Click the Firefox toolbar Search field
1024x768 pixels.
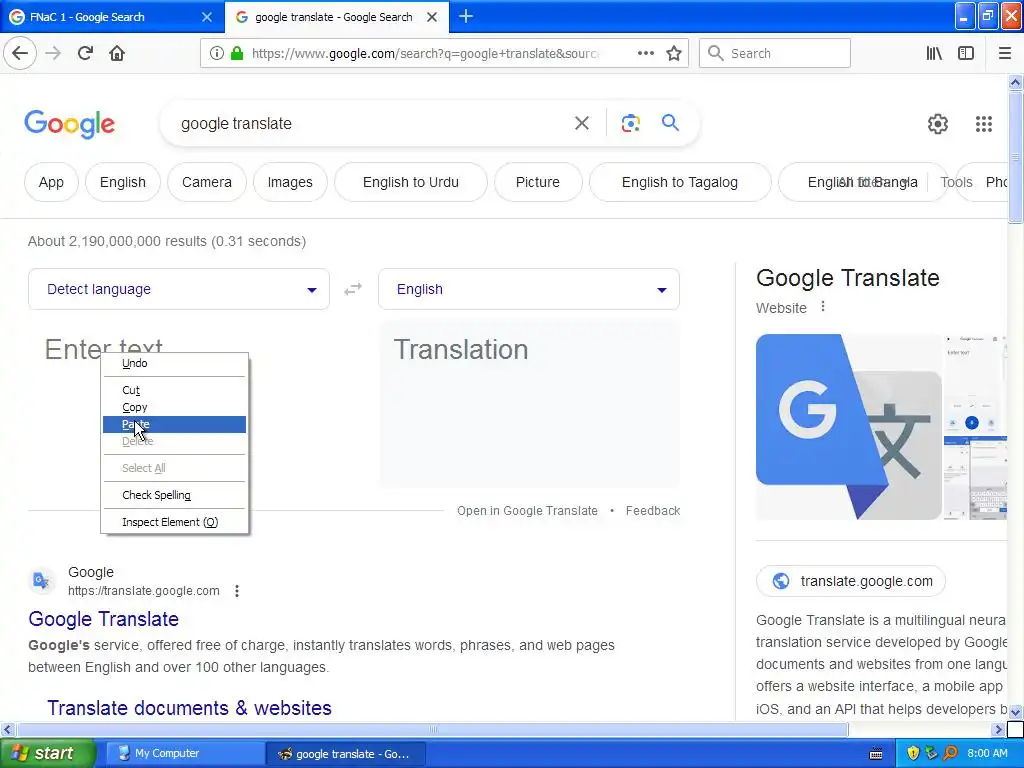point(775,54)
